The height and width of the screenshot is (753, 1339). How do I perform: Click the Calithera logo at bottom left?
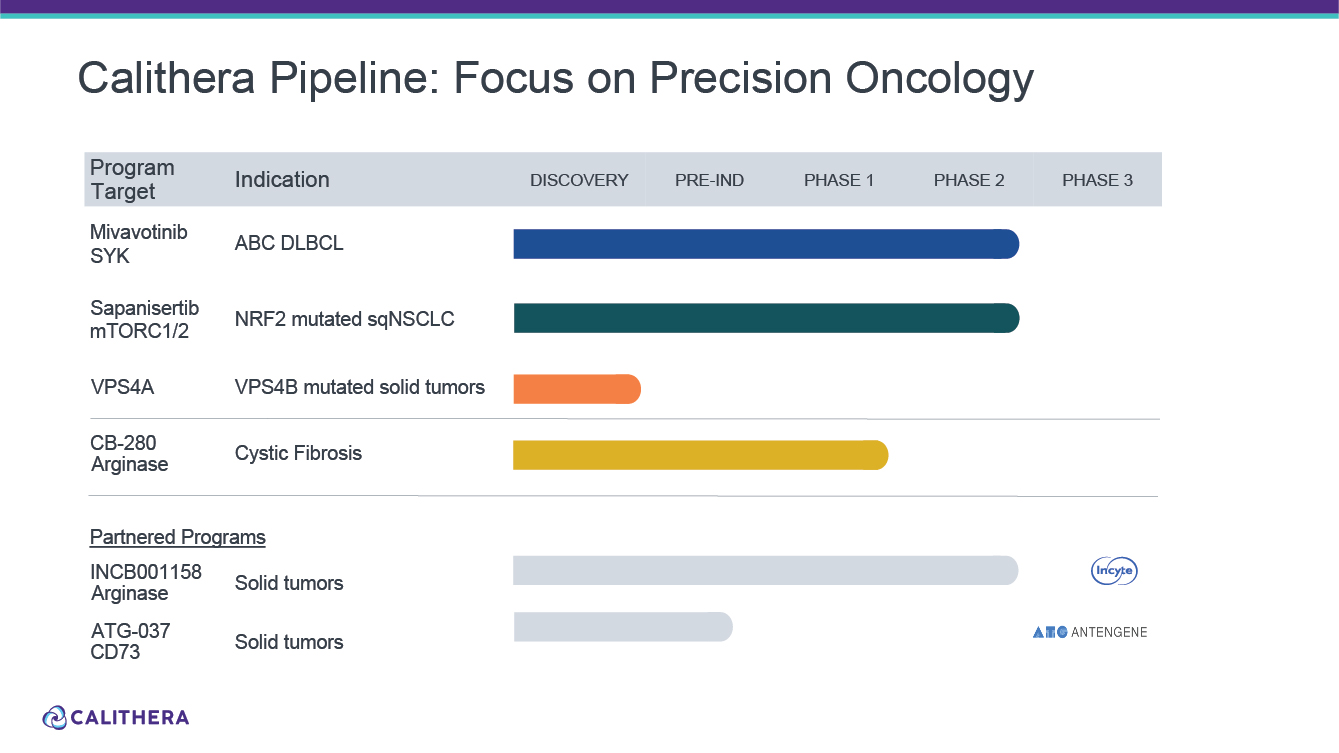(x=116, y=717)
